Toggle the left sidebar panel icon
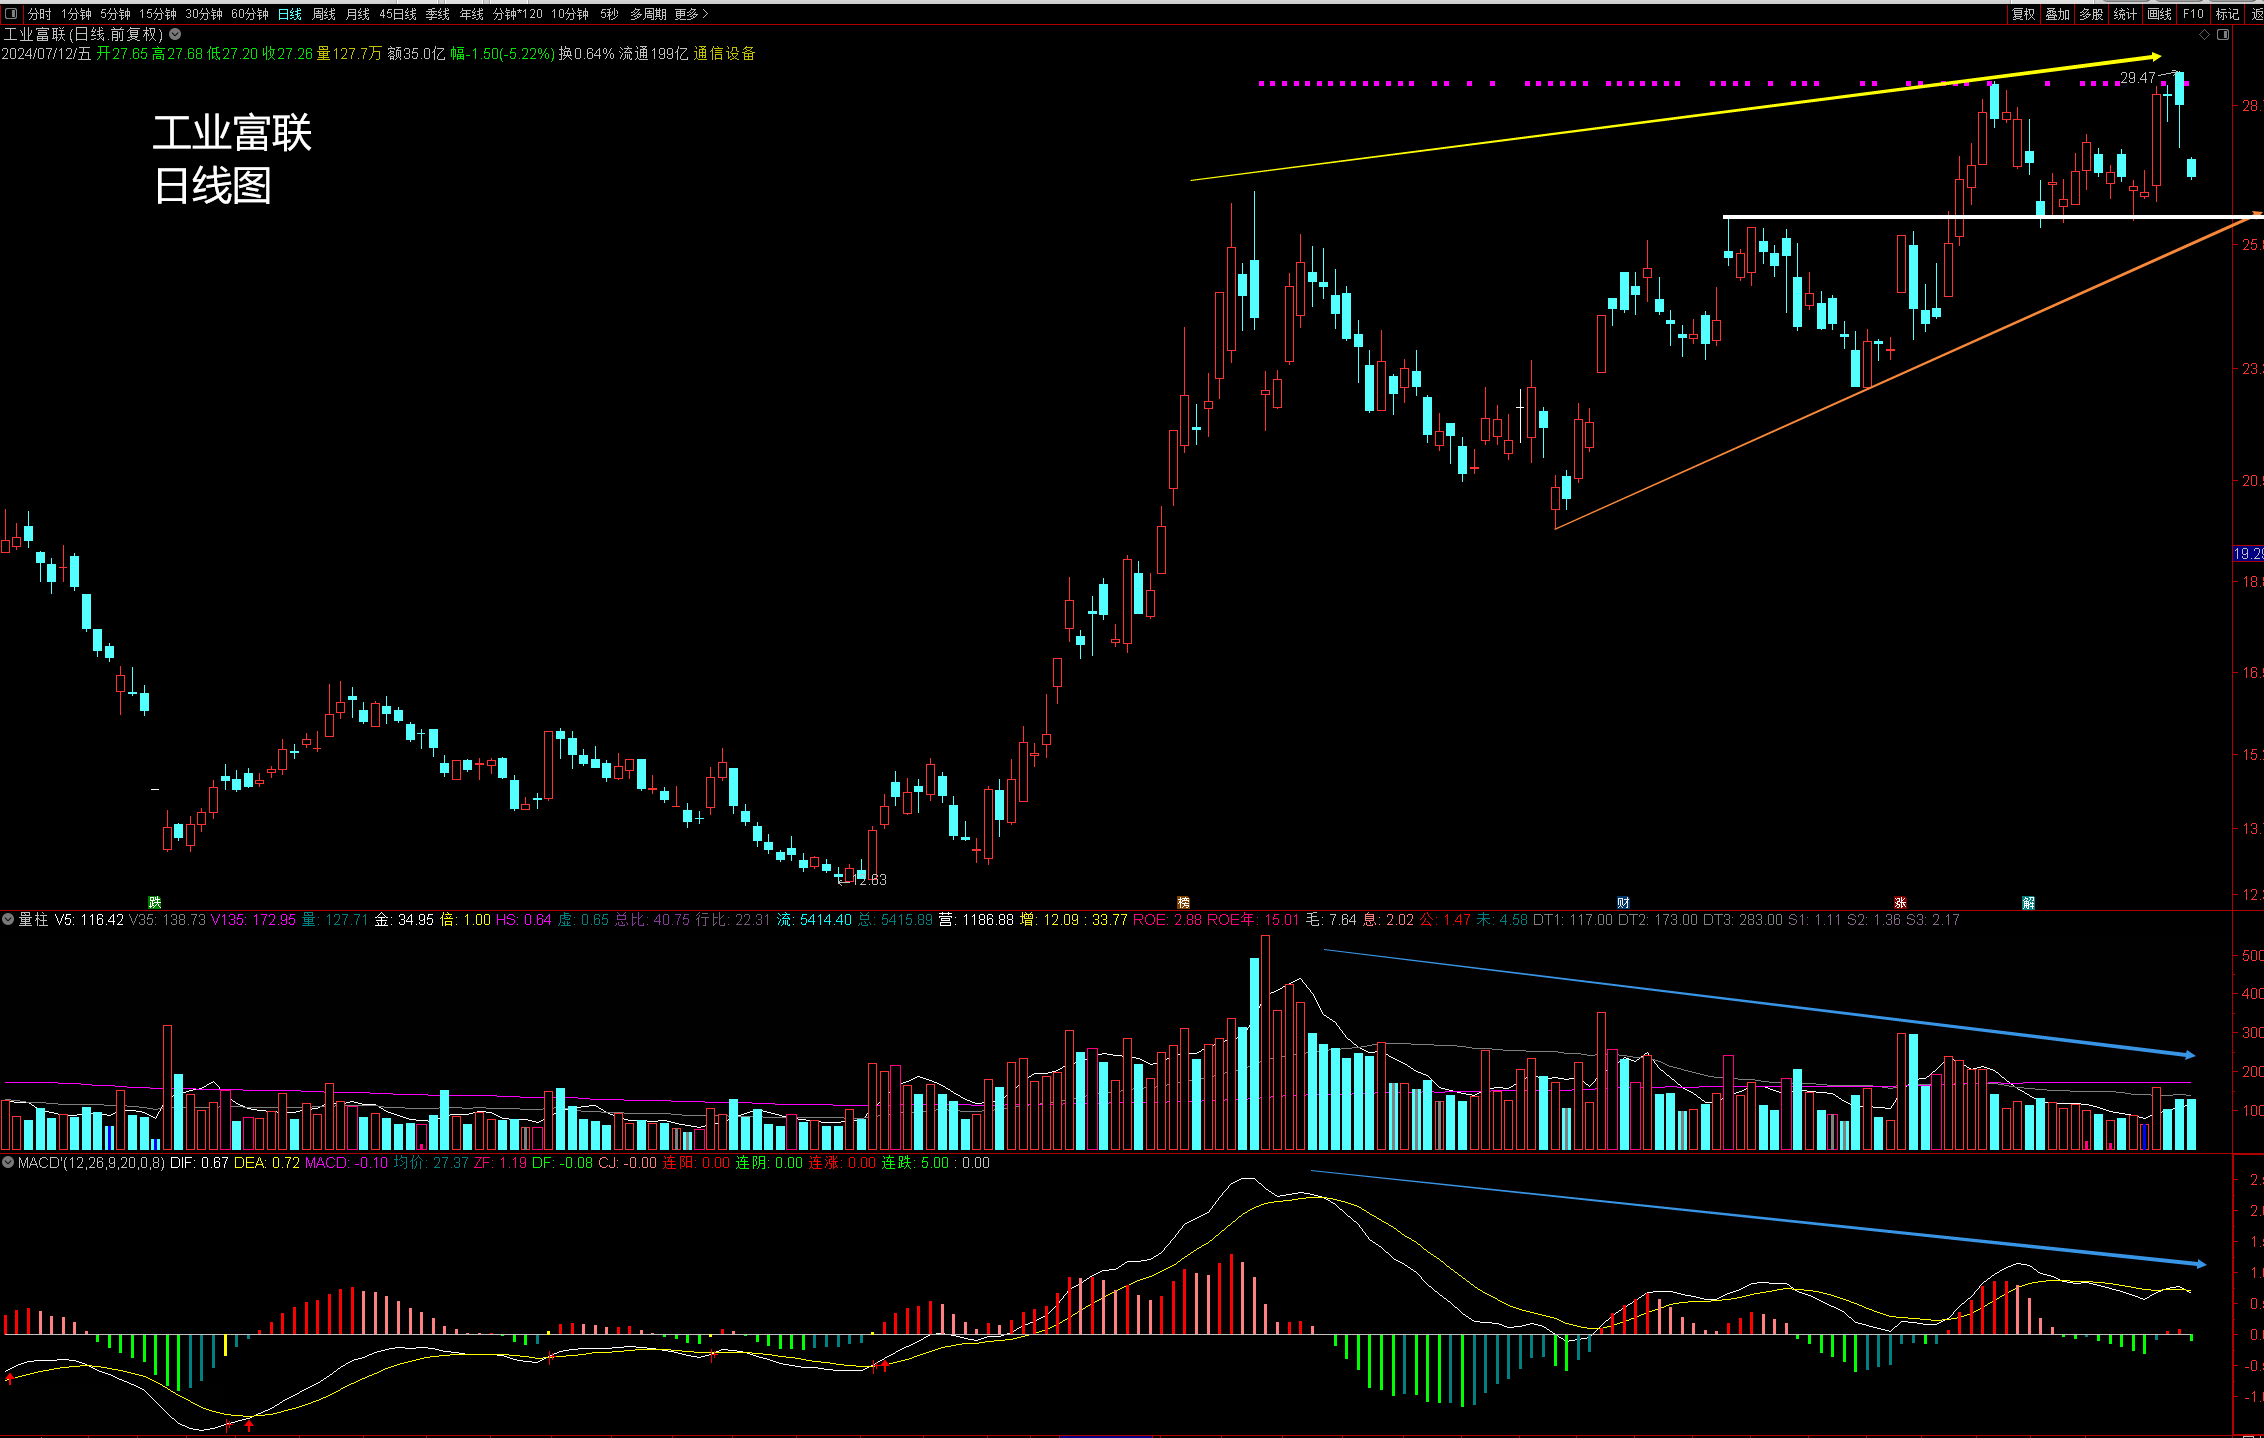This screenshot has width=2264, height=1438. point(11,14)
